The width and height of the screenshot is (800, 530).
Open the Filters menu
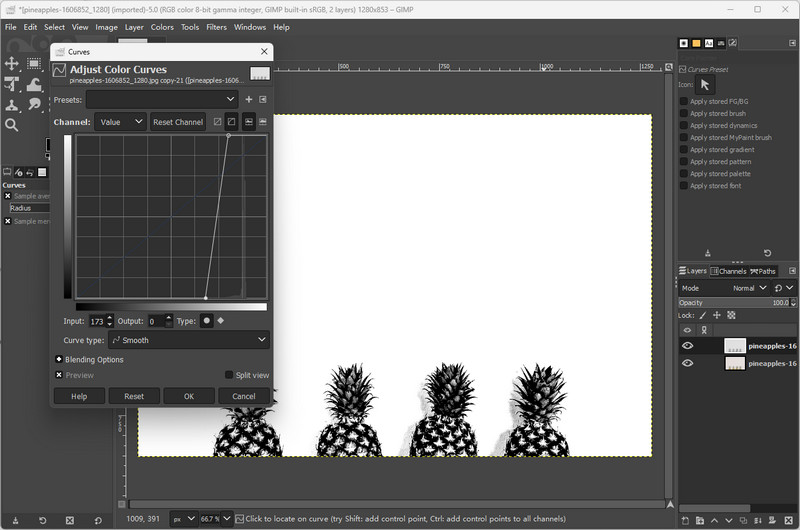[x=216, y=27]
